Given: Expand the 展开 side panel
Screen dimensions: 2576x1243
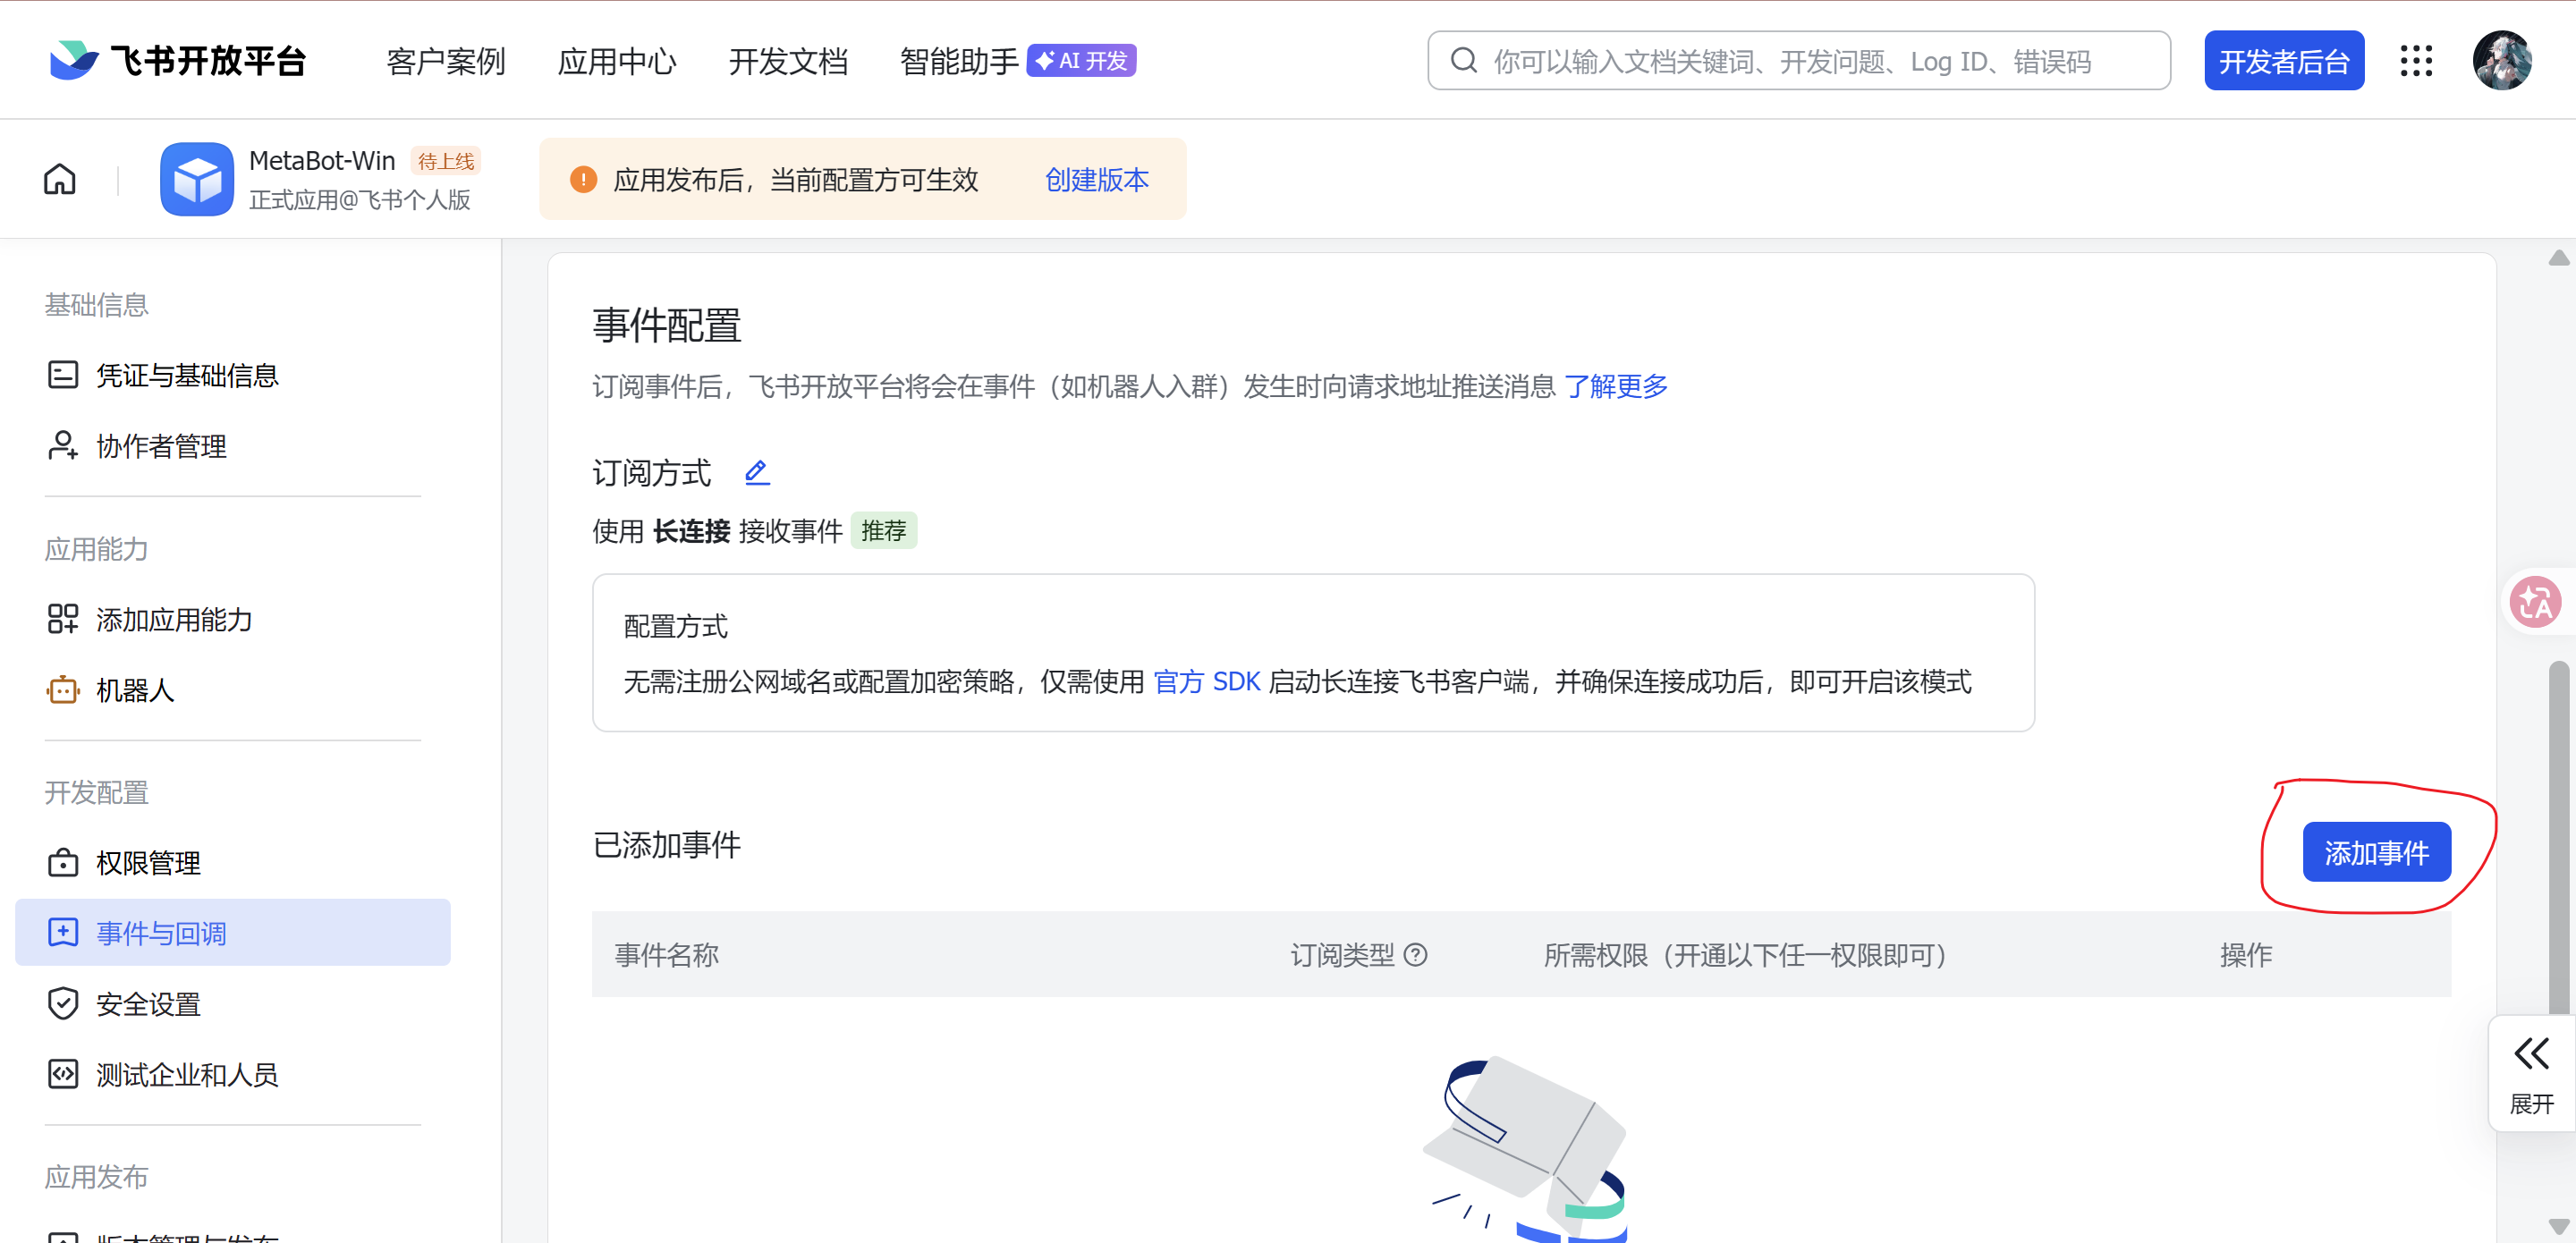Looking at the screenshot, I should (x=2531, y=1073).
